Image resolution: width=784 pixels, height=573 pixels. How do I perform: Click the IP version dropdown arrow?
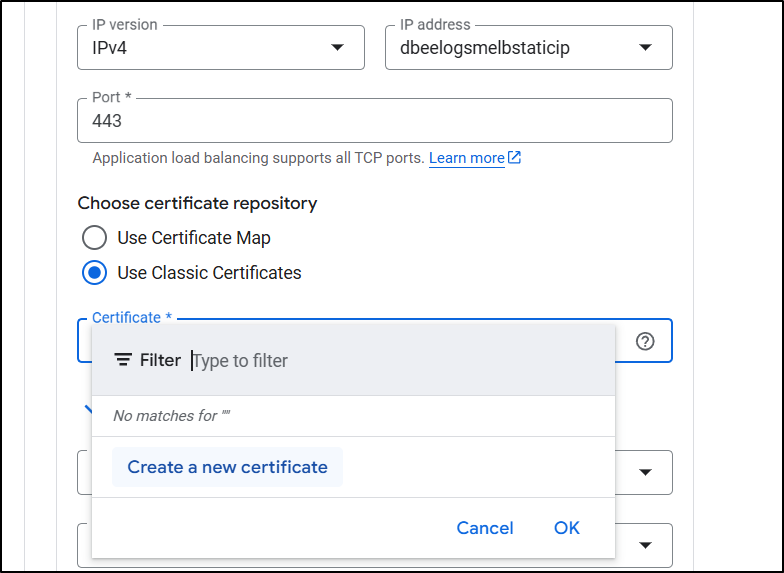[x=337, y=48]
